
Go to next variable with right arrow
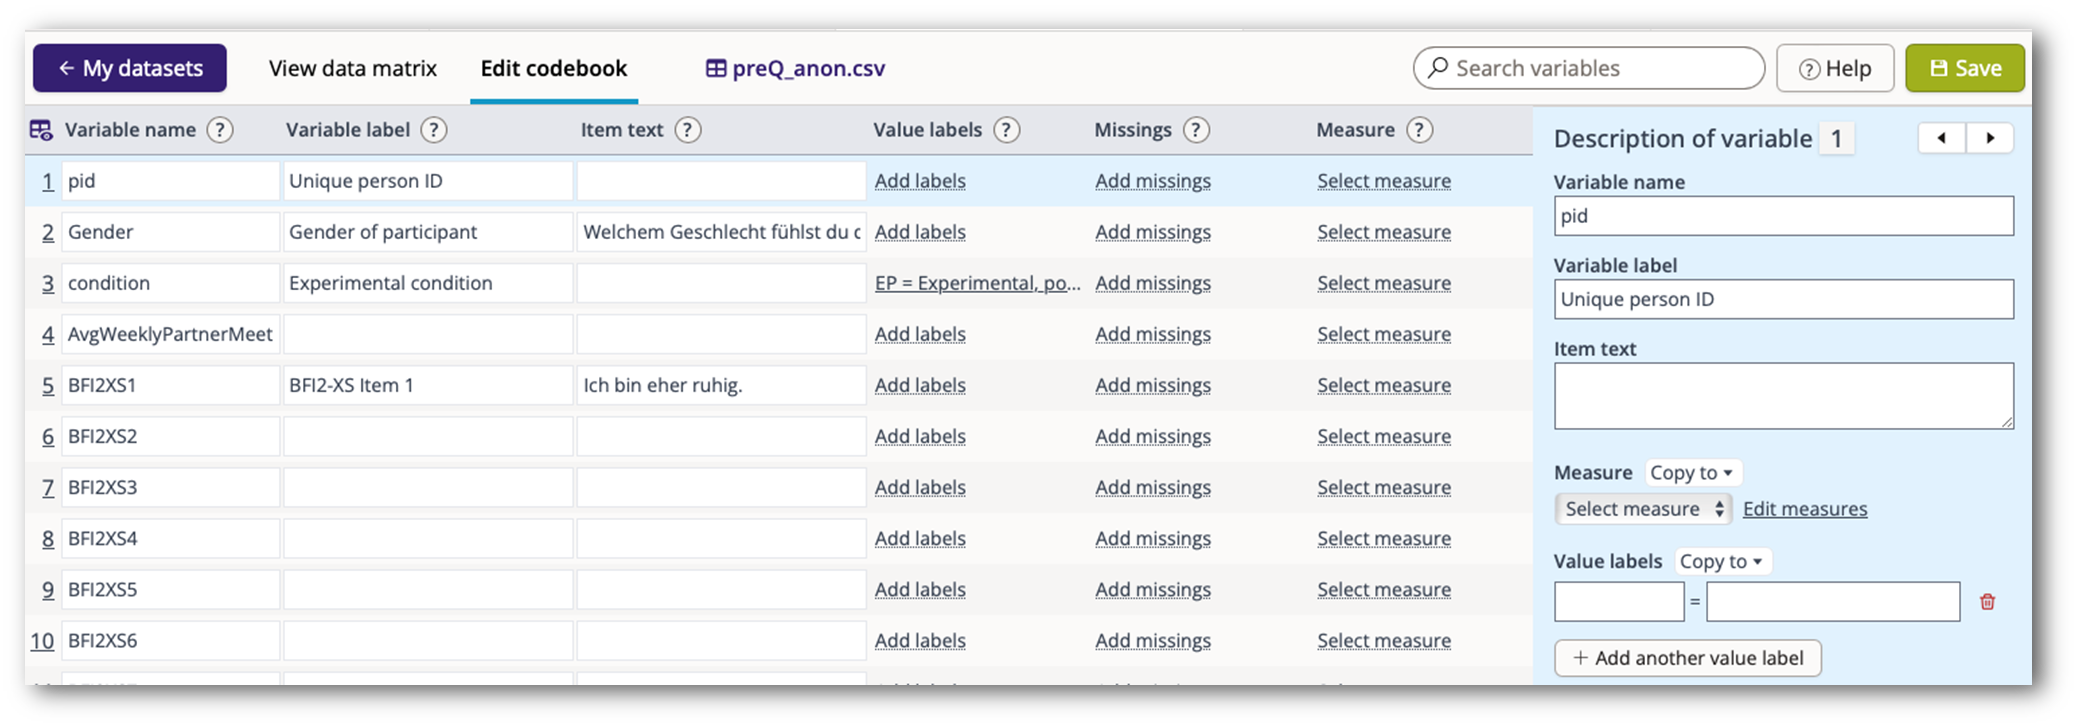[1990, 138]
